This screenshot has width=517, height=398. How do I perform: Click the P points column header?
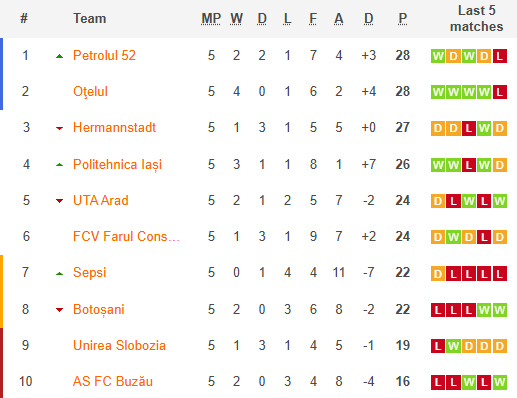click(402, 19)
